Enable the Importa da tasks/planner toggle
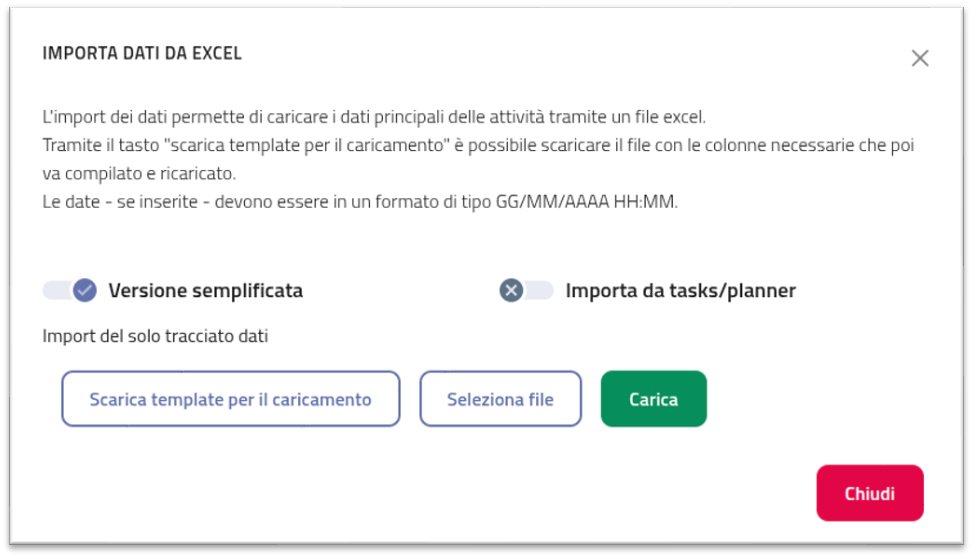 coord(526,290)
